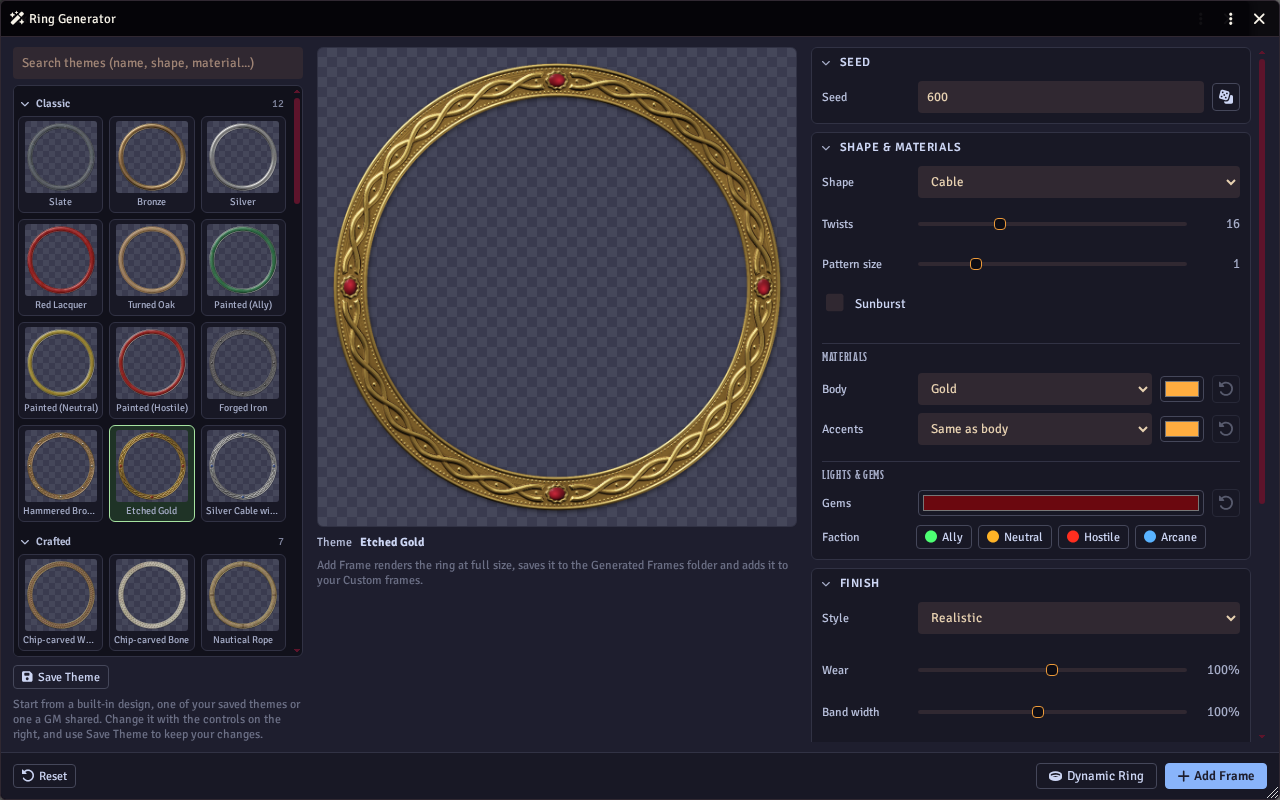1280x800 pixels.
Task: Click the Seed value field
Action: click(1061, 97)
